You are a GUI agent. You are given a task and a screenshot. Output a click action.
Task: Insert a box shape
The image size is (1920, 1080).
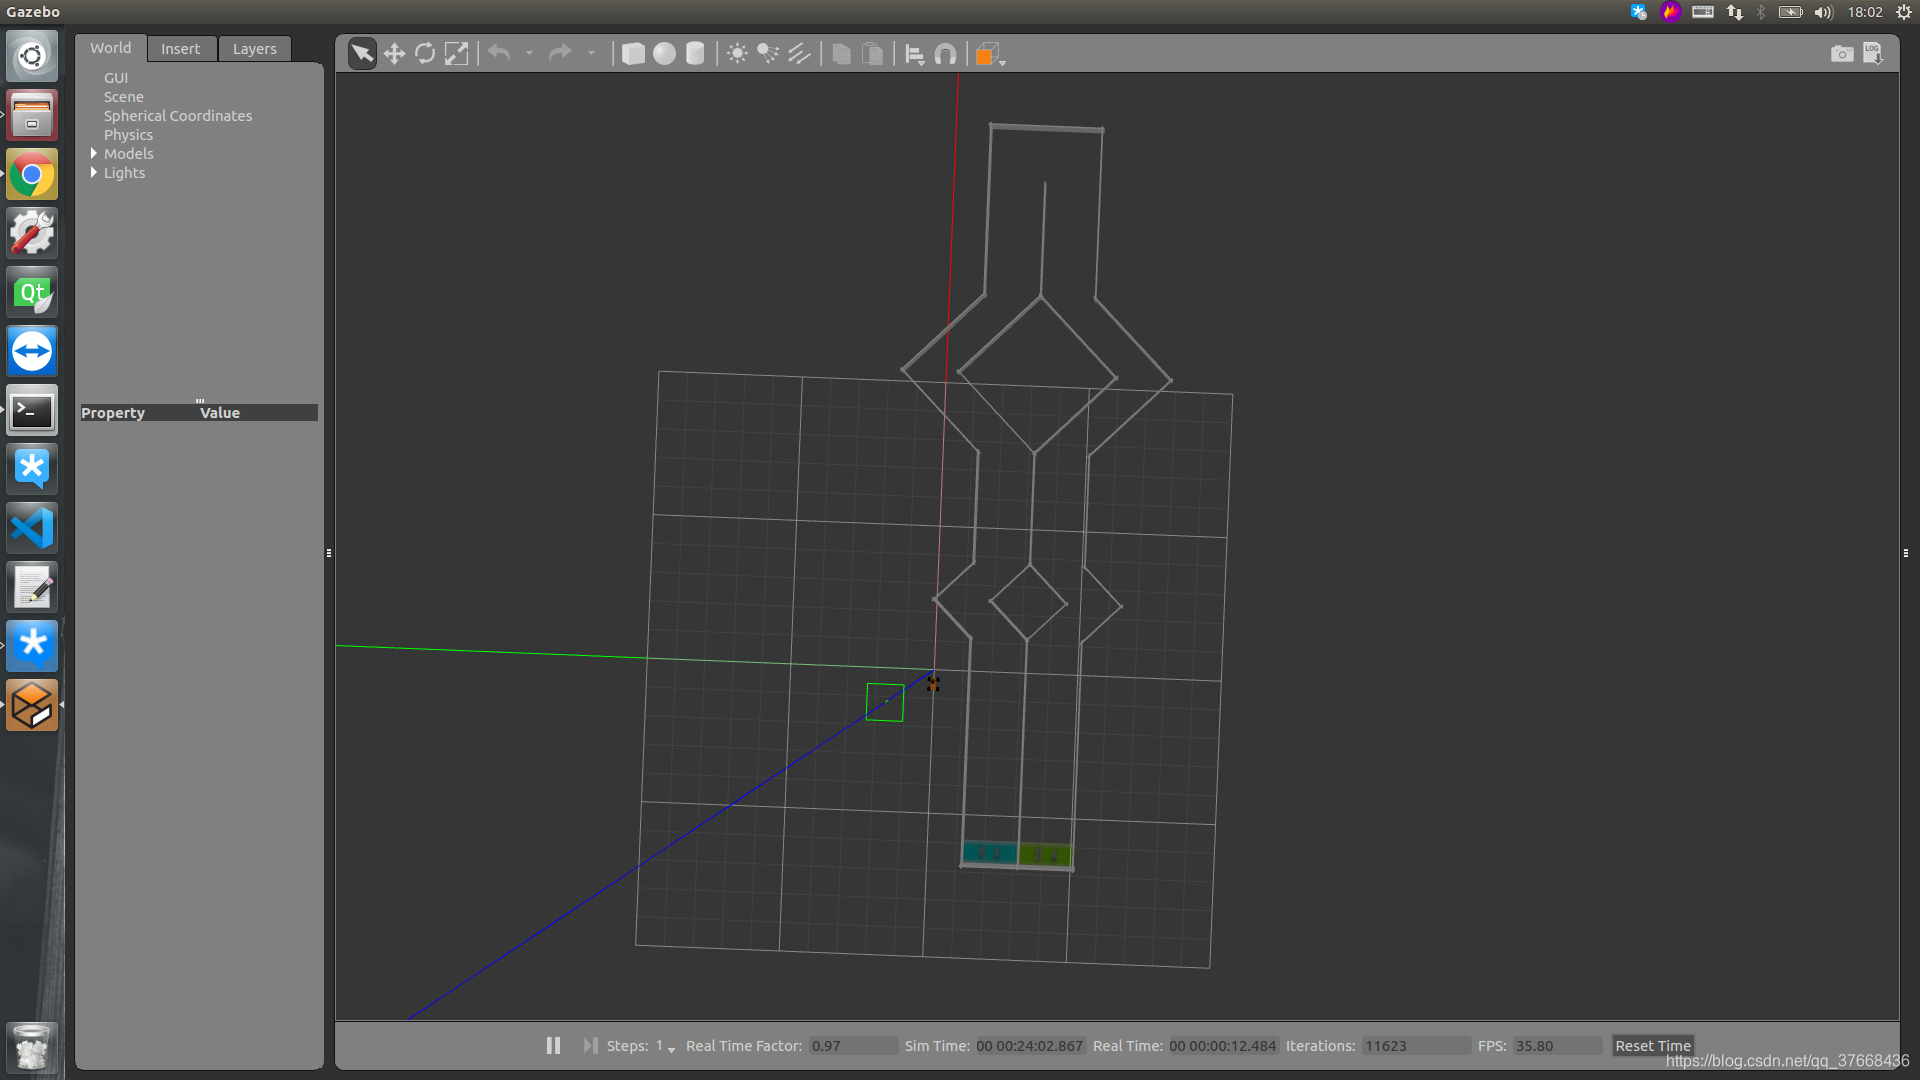coord(633,54)
